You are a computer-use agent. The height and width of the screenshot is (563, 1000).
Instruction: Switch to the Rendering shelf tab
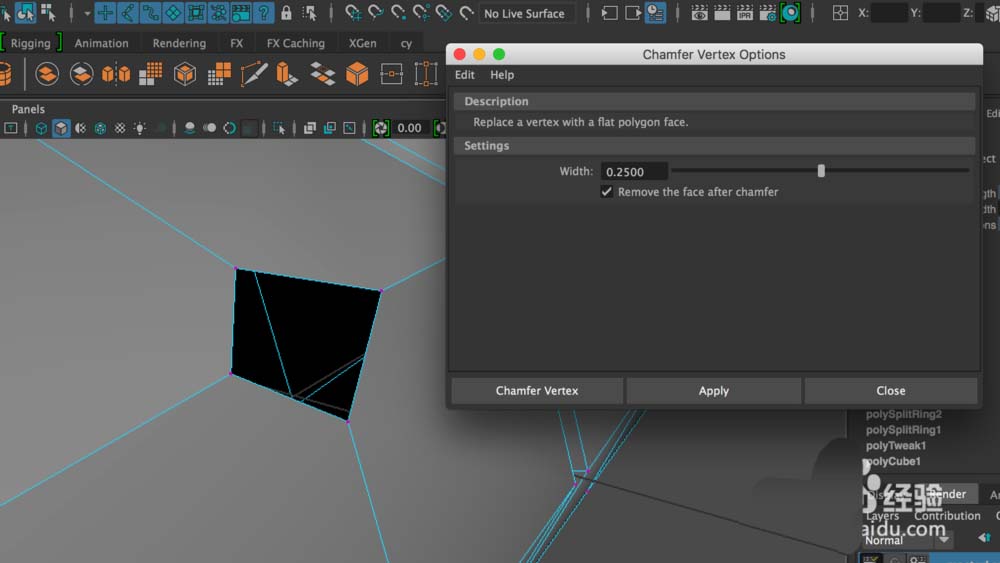(179, 43)
